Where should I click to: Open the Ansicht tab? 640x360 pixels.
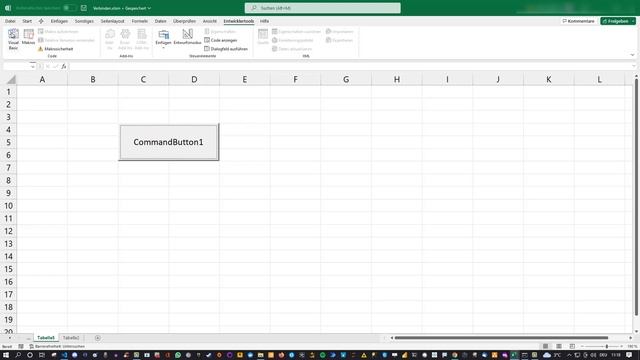(210, 21)
